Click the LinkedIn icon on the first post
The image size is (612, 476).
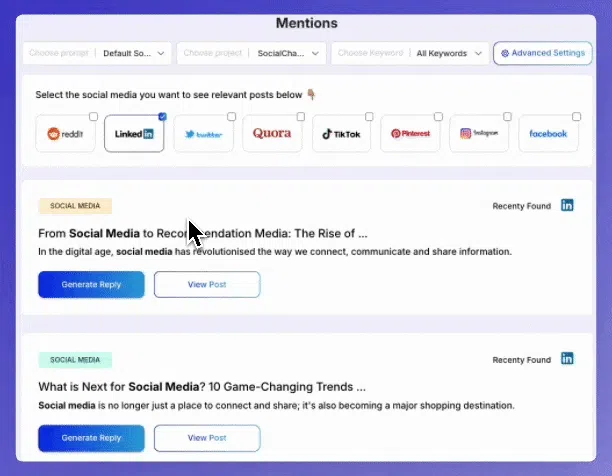pyautogui.click(x=567, y=205)
